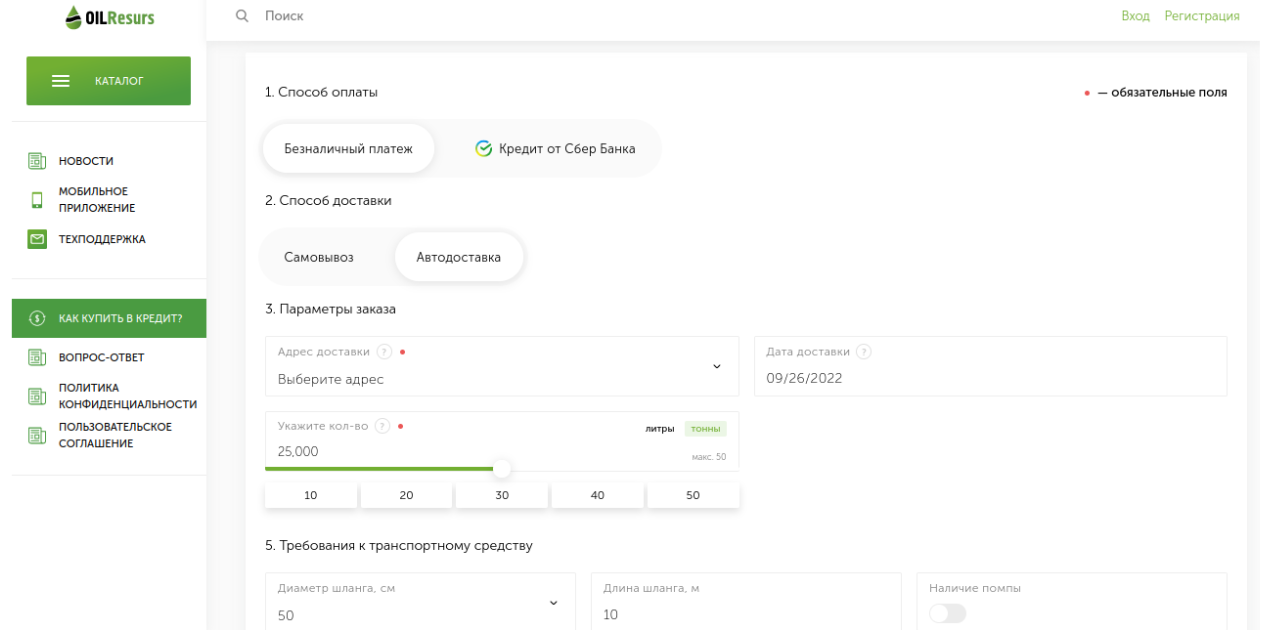
Task: Open the Вопрос-ответ section
Action: point(101,357)
